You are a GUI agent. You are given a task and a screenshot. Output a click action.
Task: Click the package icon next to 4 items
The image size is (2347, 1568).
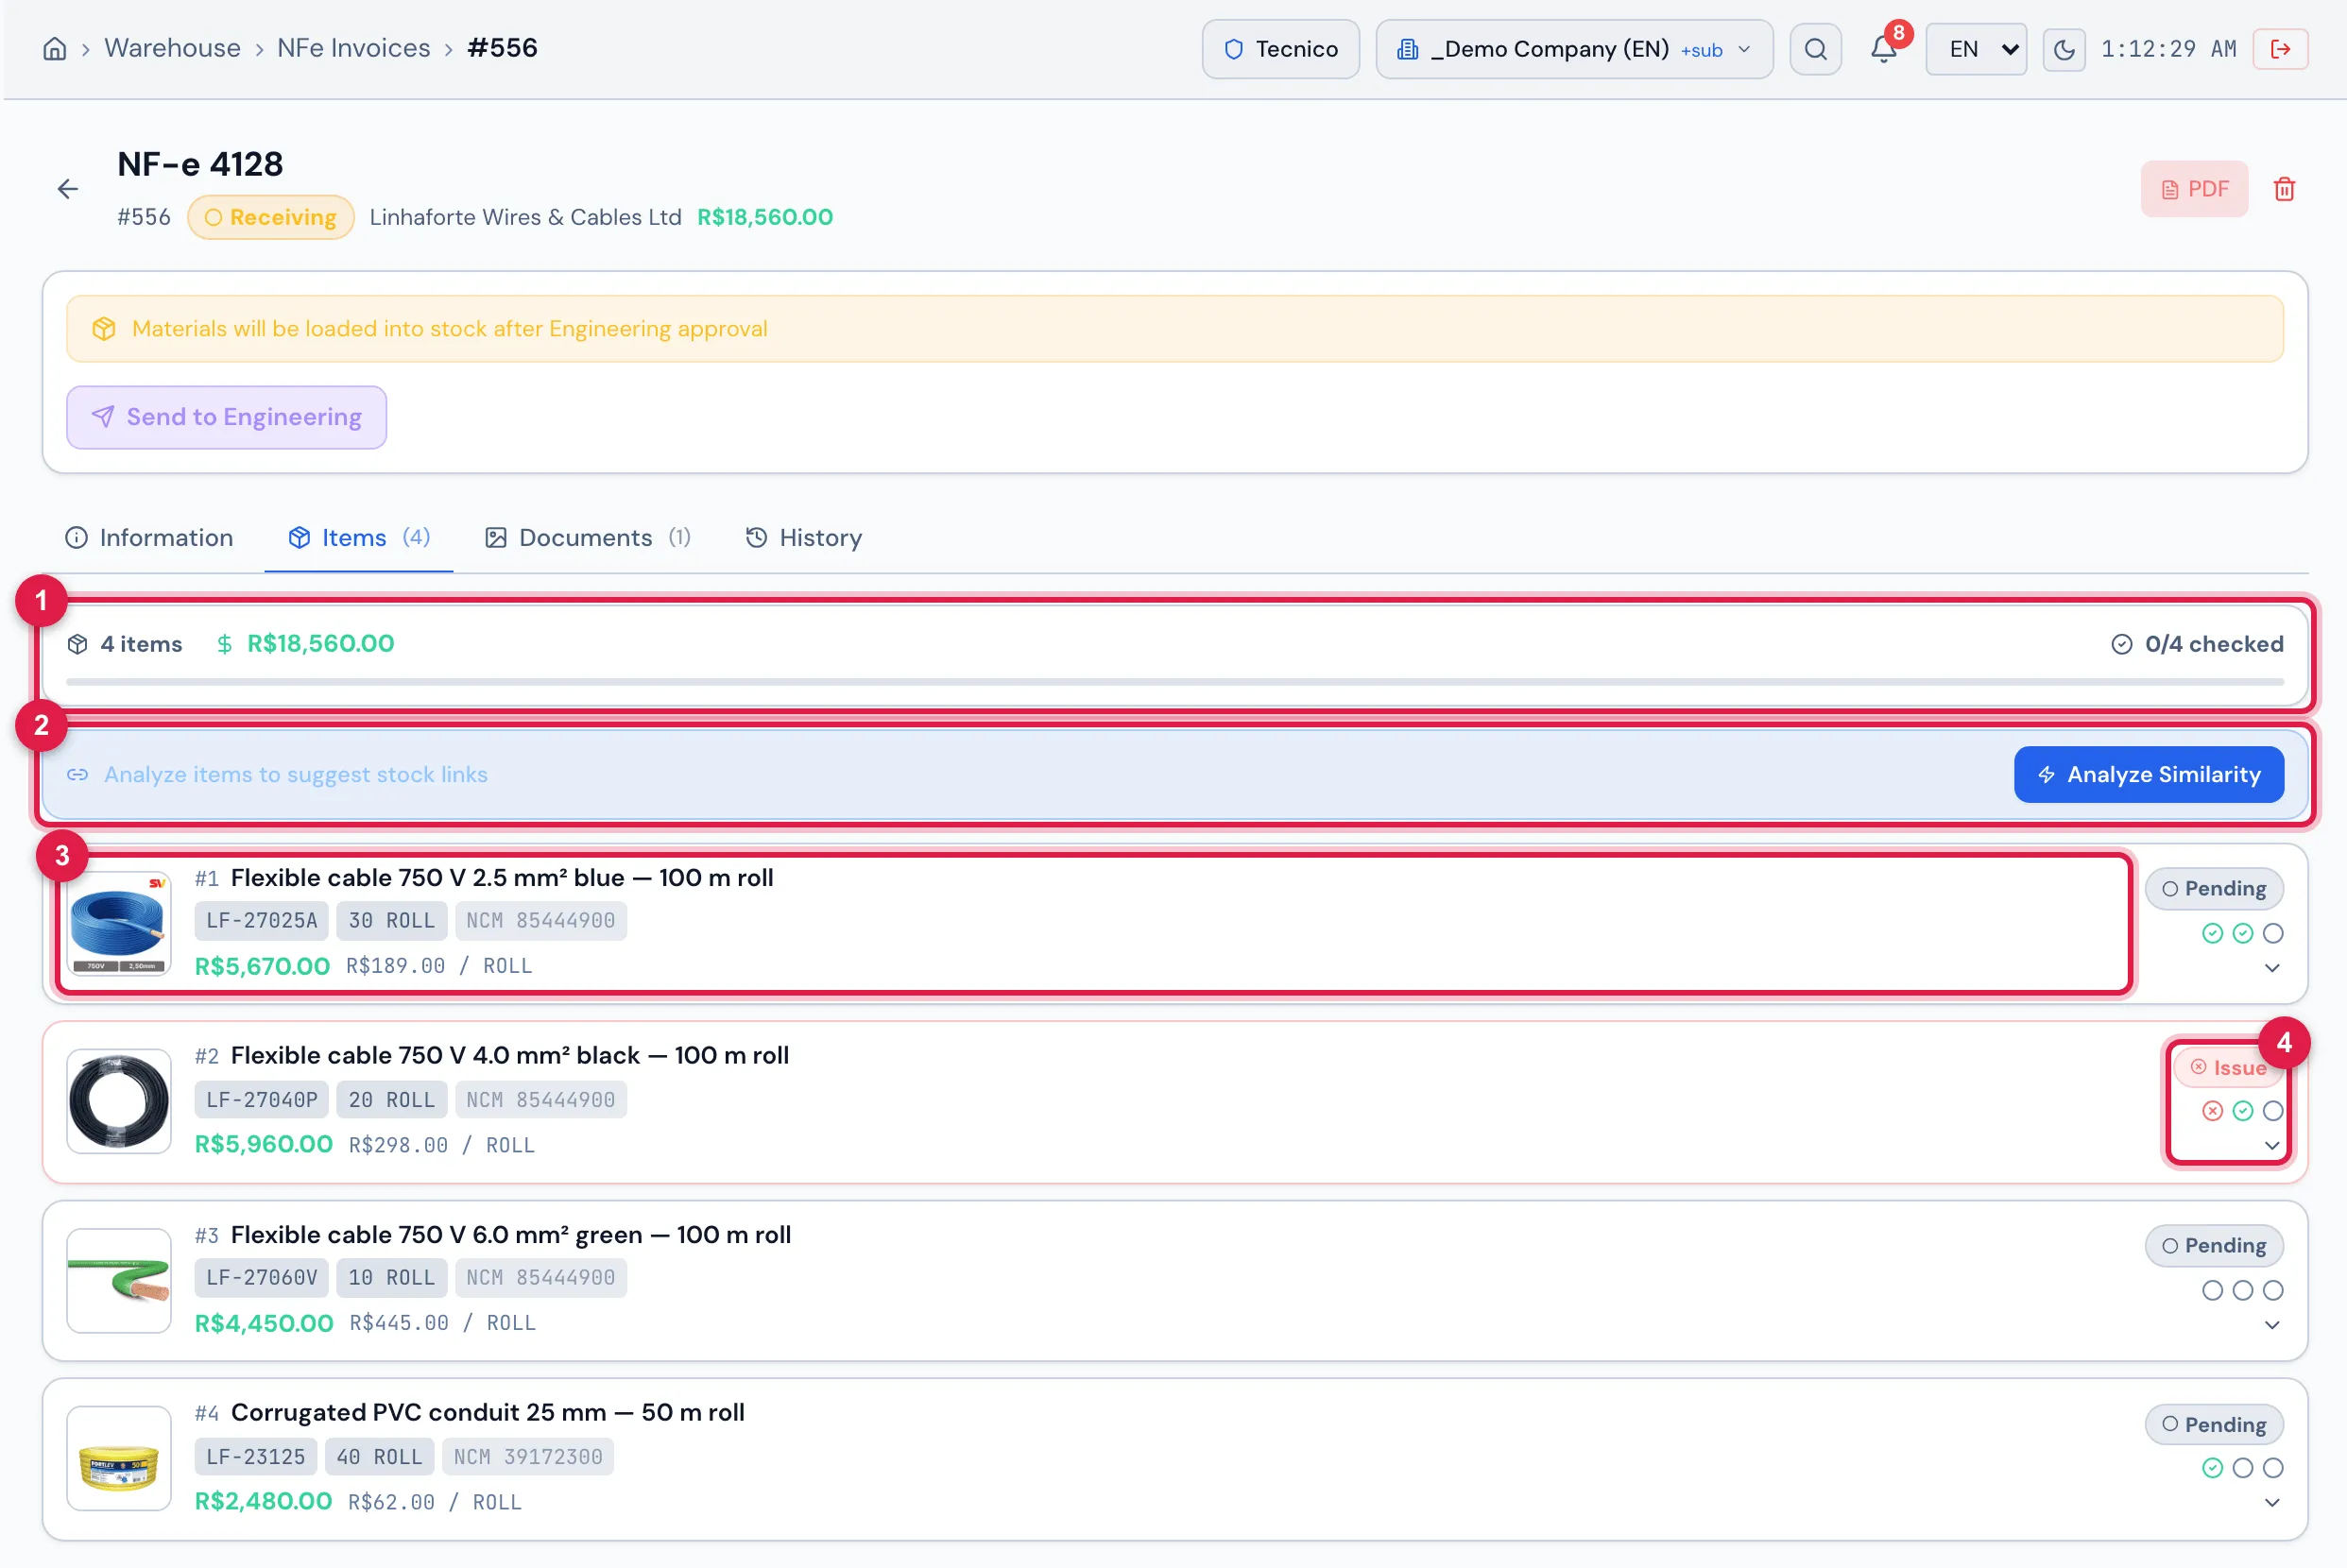click(78, 644)
